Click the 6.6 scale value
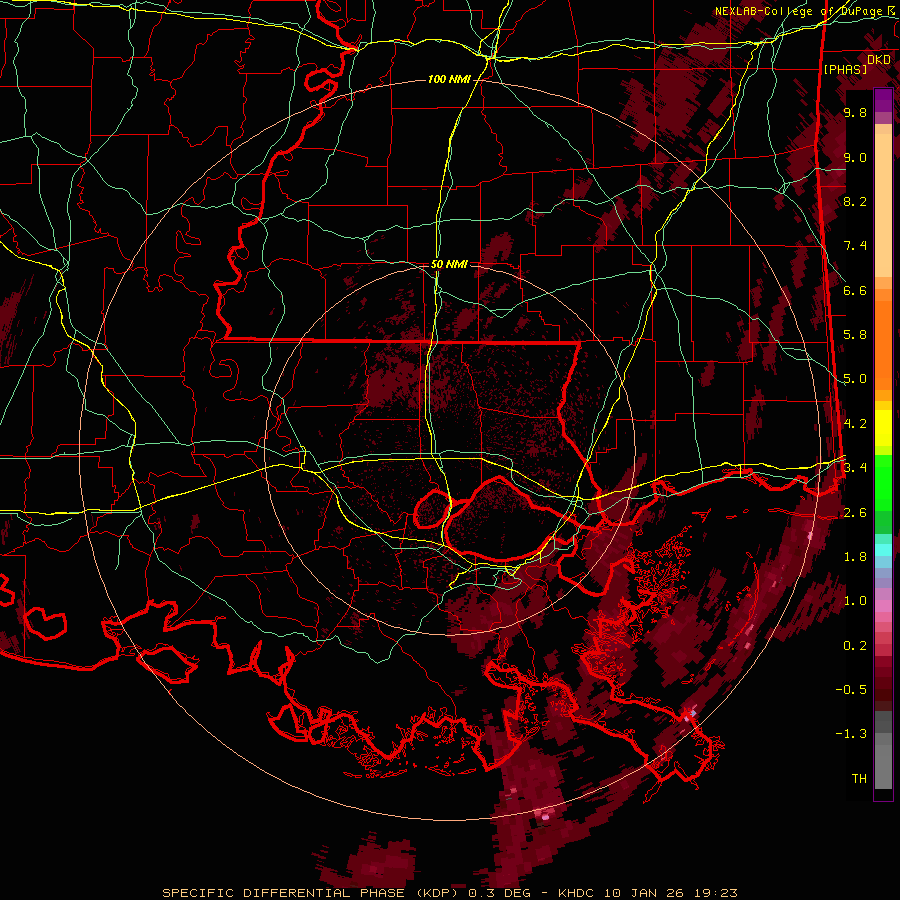This screenshot has width=900, height=900. (855, 291)
